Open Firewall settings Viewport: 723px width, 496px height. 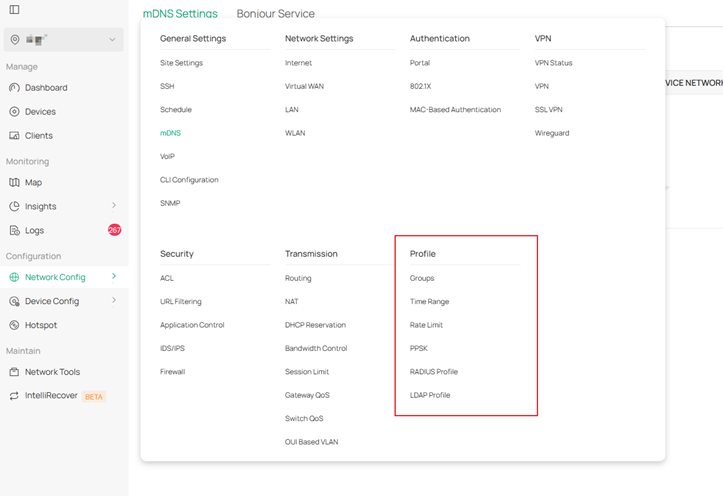(x=172, y=372)
